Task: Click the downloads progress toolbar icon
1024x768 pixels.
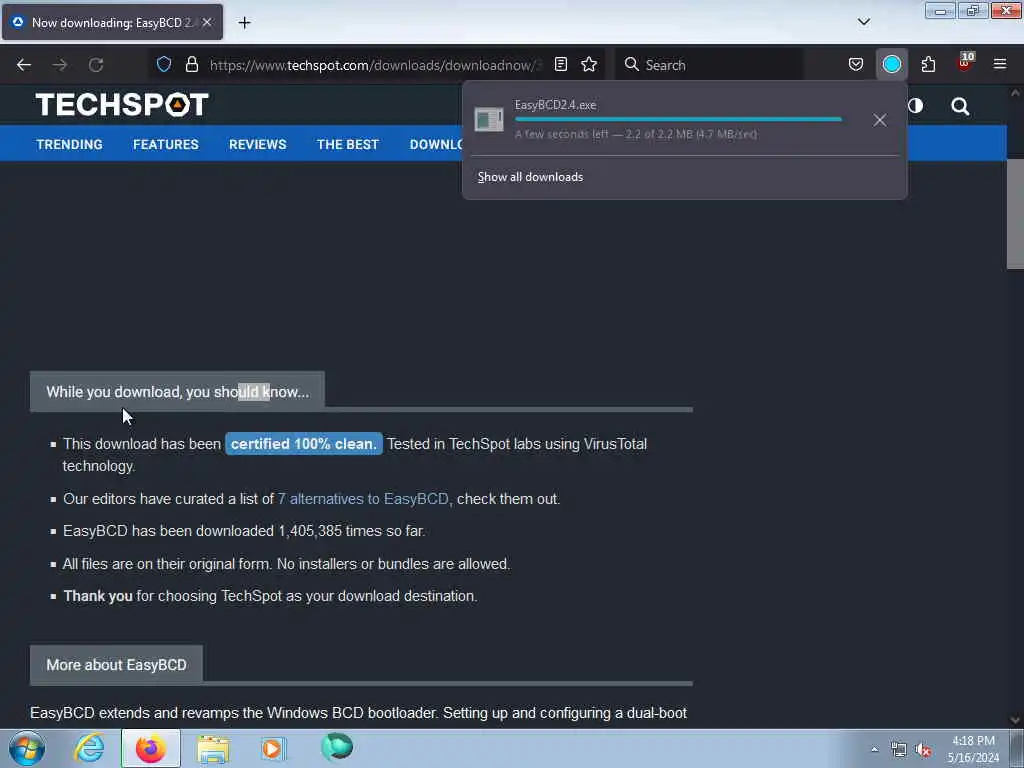Action: point(891,64)
